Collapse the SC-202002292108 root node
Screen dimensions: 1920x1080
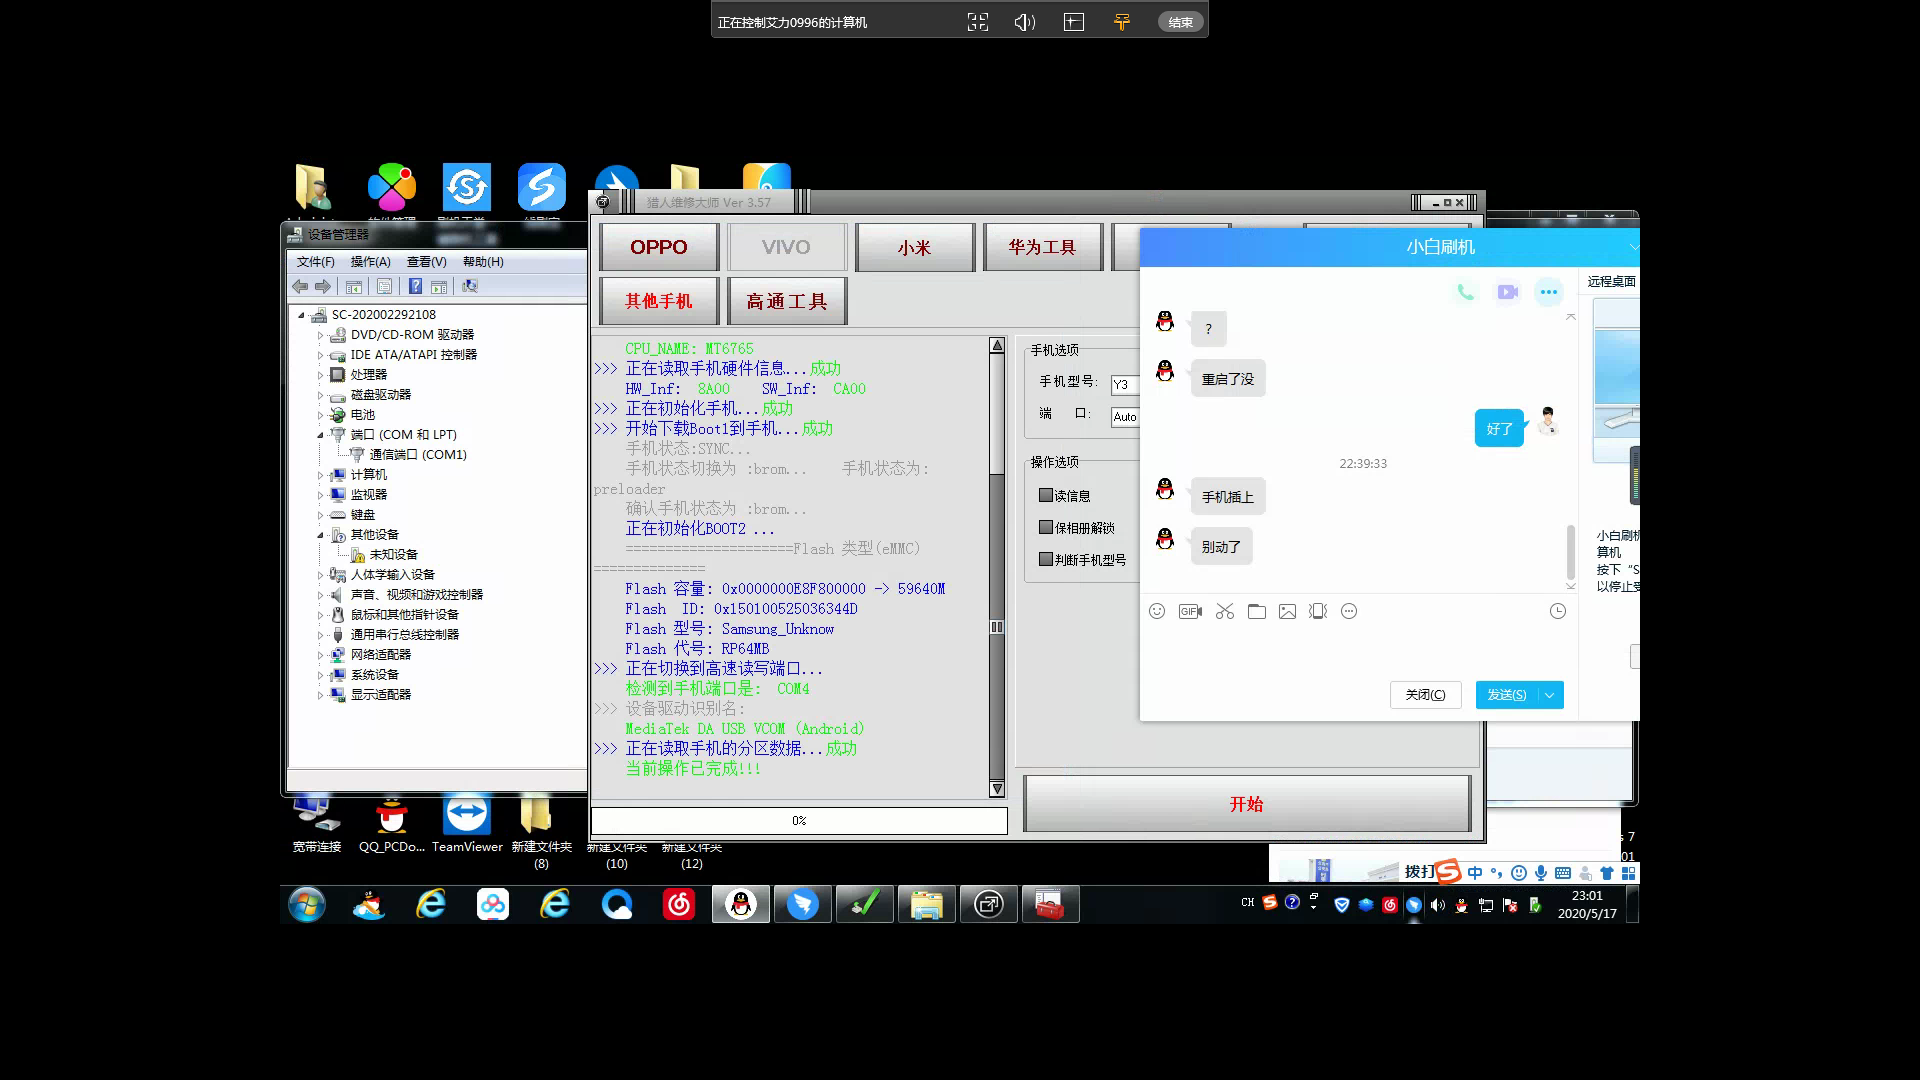[x=301, y=315]
